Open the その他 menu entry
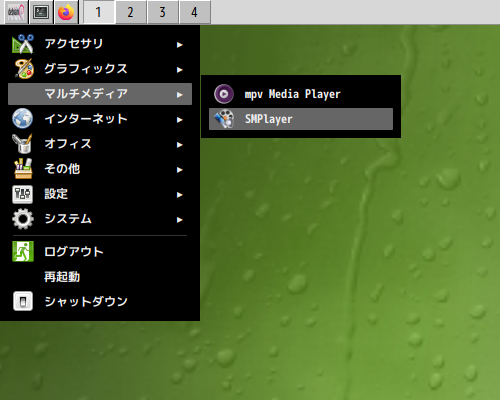The image size is (500, 400). 100,169
